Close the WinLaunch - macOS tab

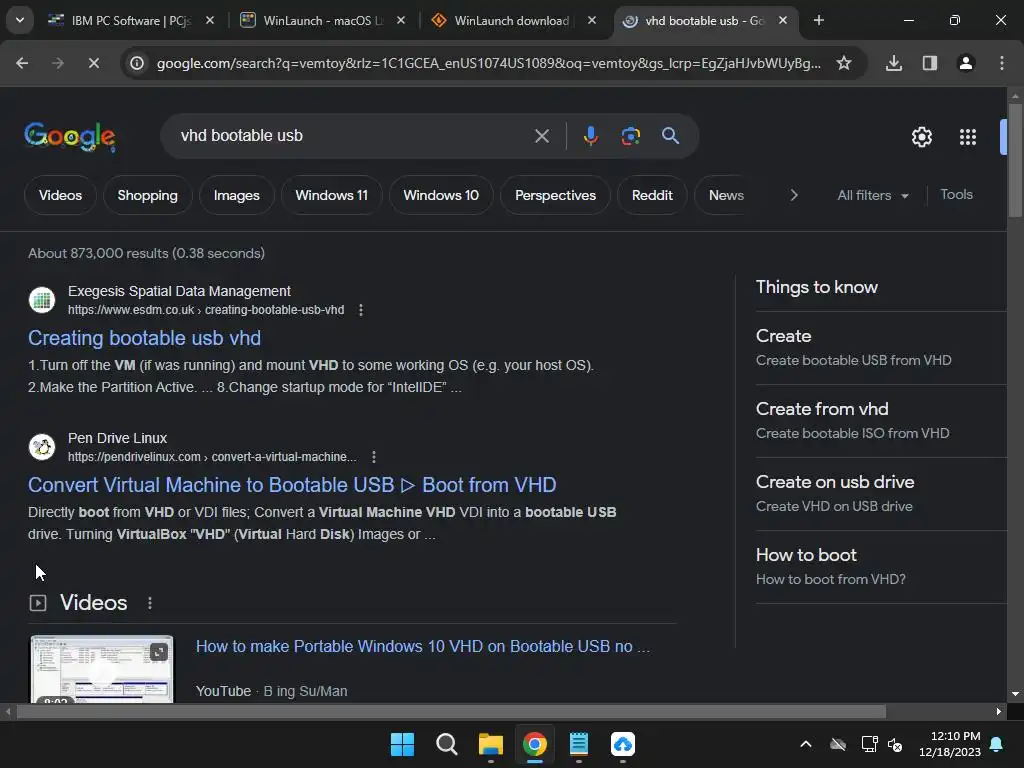click(401, 20)
